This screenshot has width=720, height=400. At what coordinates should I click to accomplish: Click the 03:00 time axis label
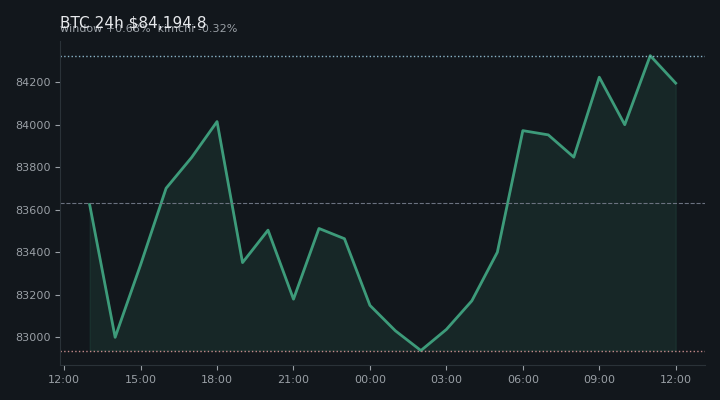[446, 379]
